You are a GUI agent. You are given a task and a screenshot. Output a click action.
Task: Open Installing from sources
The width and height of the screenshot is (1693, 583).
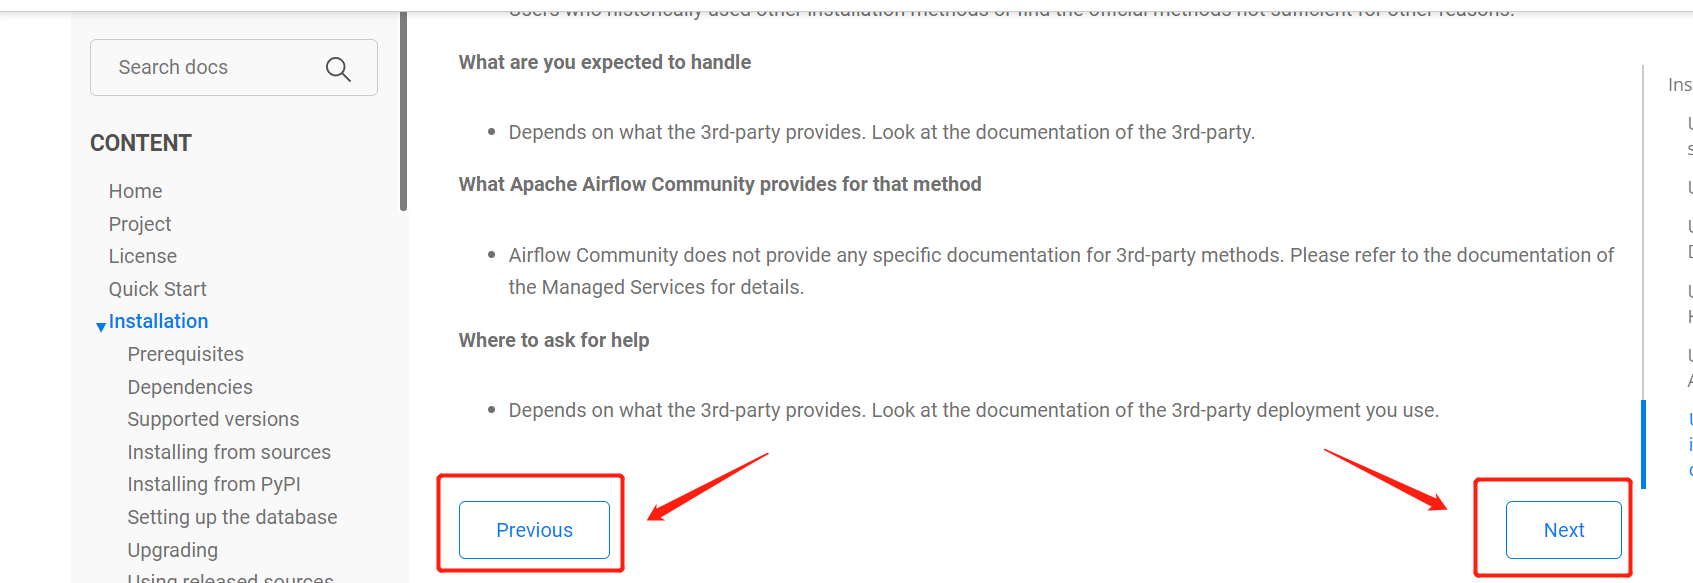[x=229, y=451]
